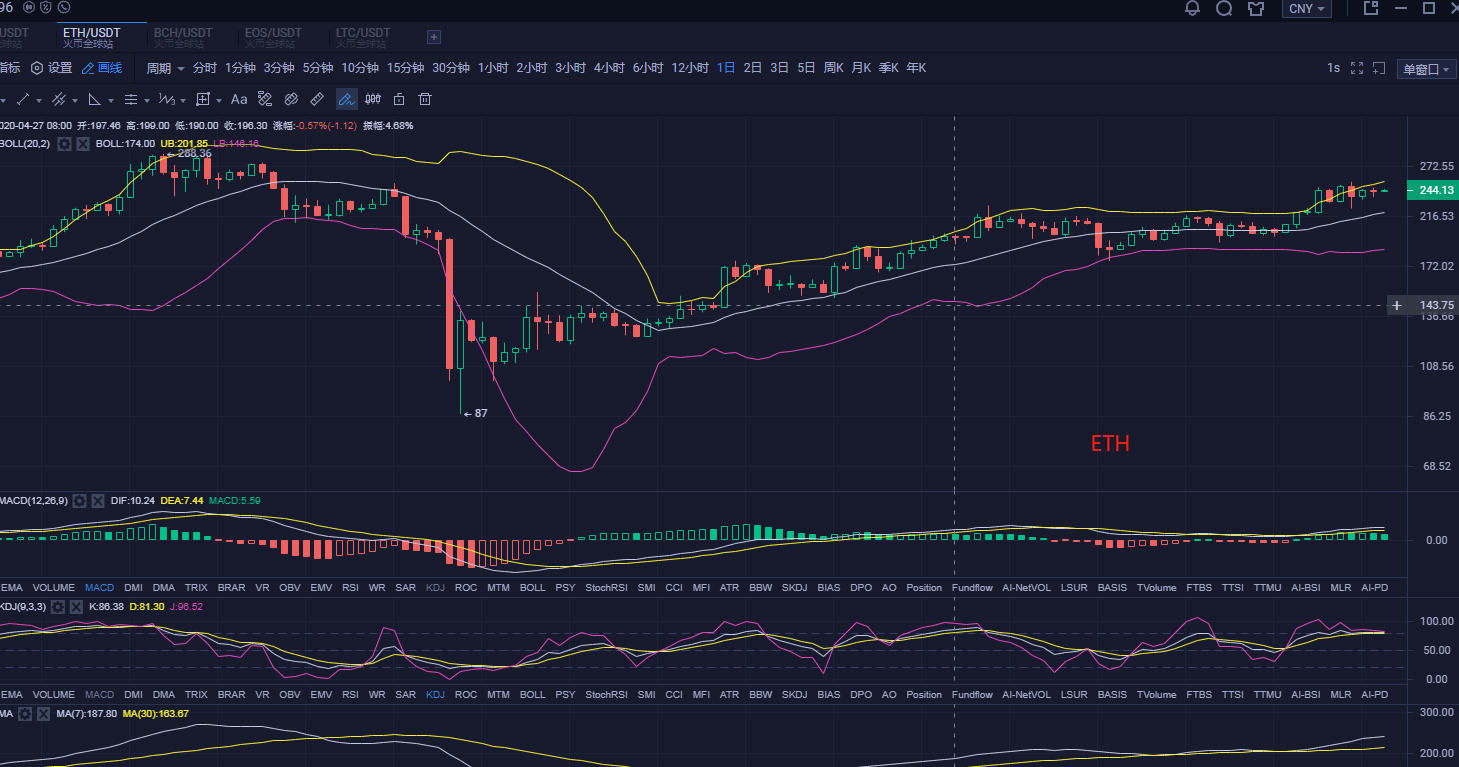
Task: Click the chain link drawing icon
Action: tap(291, 99)
